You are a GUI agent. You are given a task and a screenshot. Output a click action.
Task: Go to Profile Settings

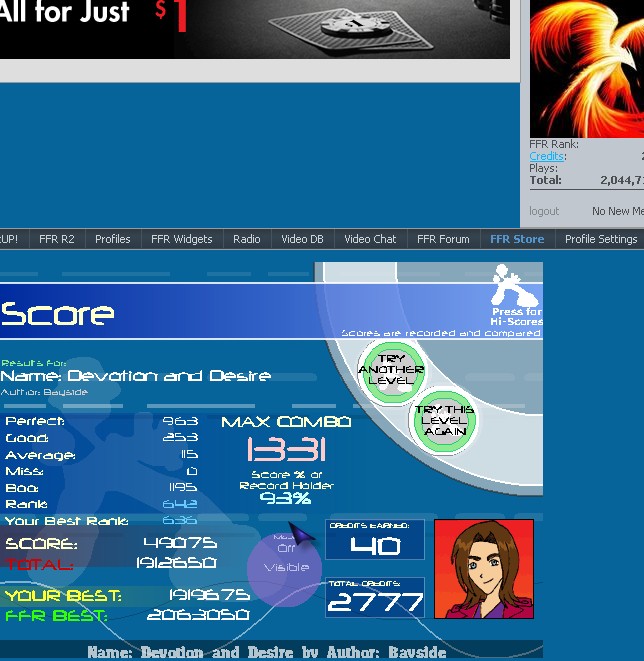point(601,239)
